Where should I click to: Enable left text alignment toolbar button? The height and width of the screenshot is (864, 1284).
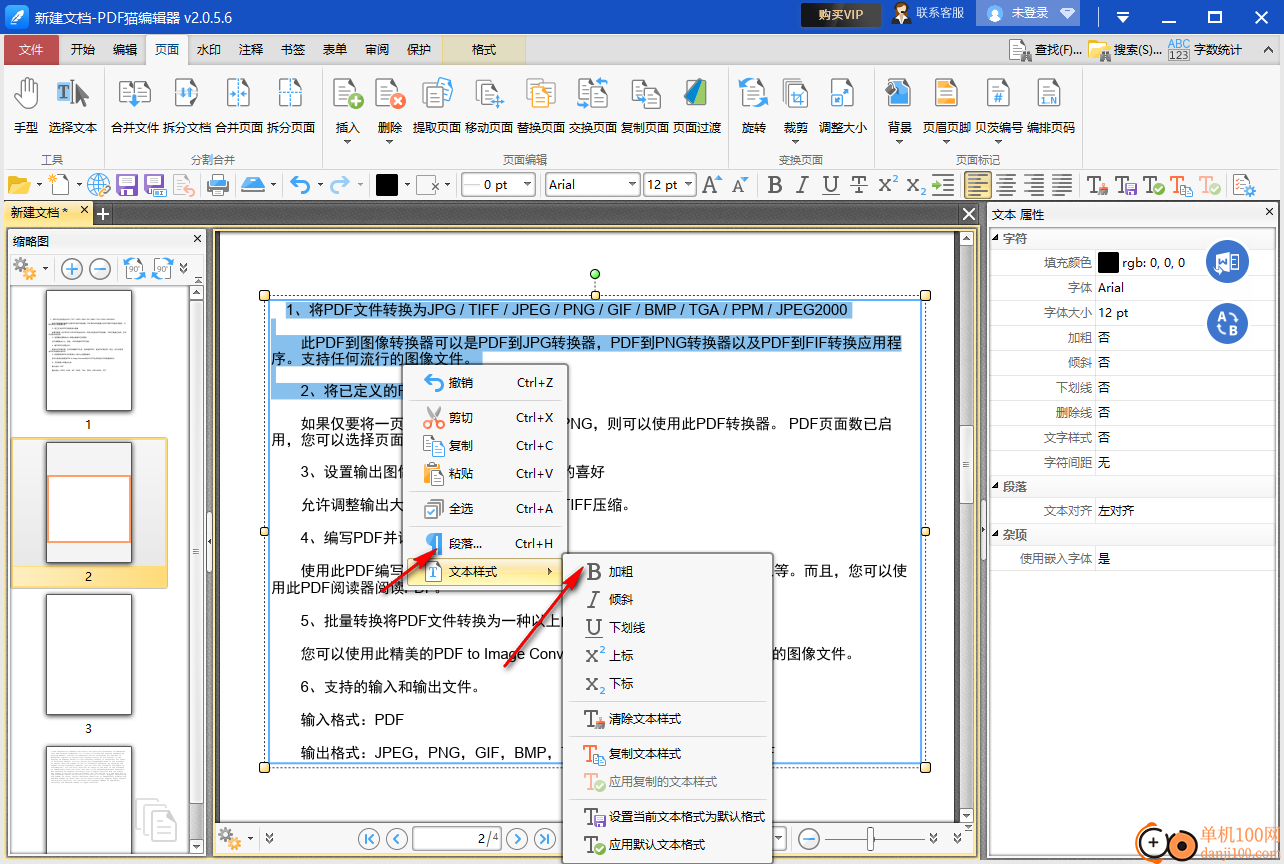978,185
